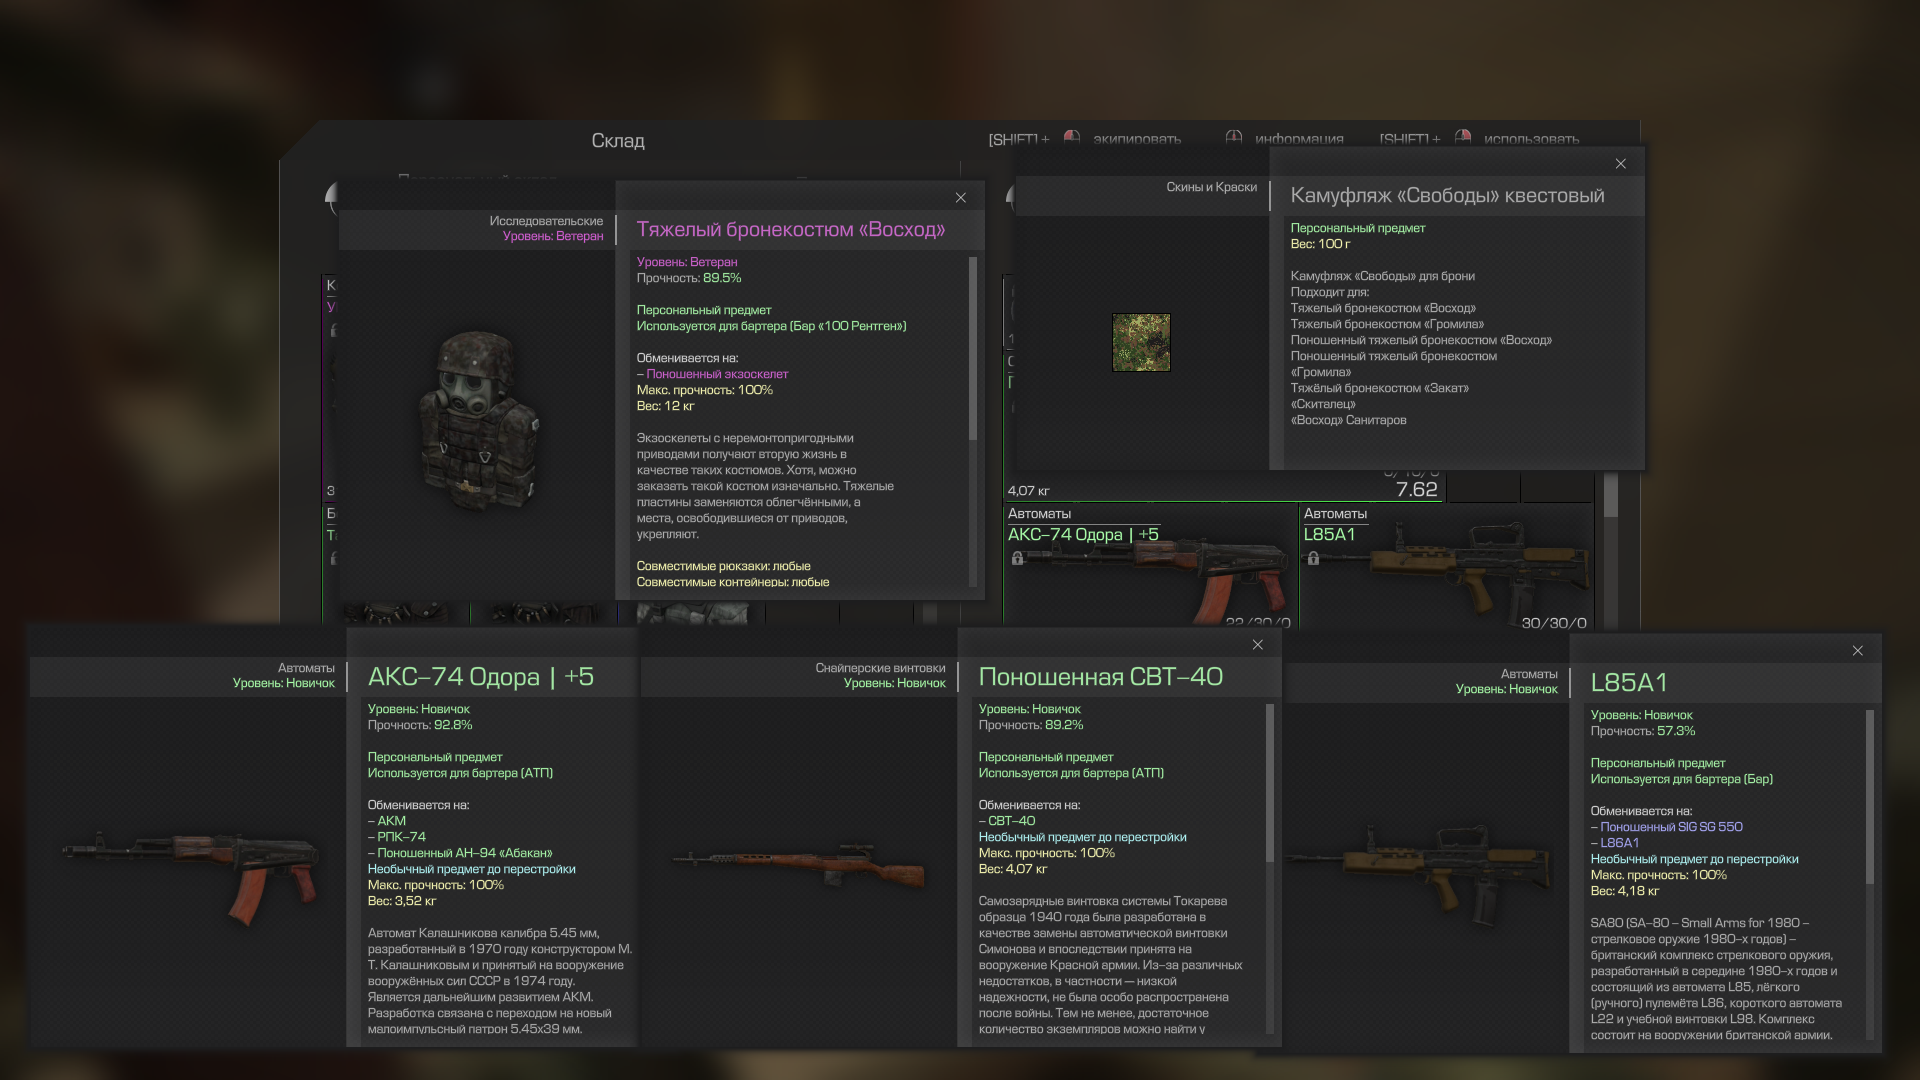Click the 4,07 кг weight label in inventory
The height and width of the screenshot is (1080, 1920).
click(1028, 491)
